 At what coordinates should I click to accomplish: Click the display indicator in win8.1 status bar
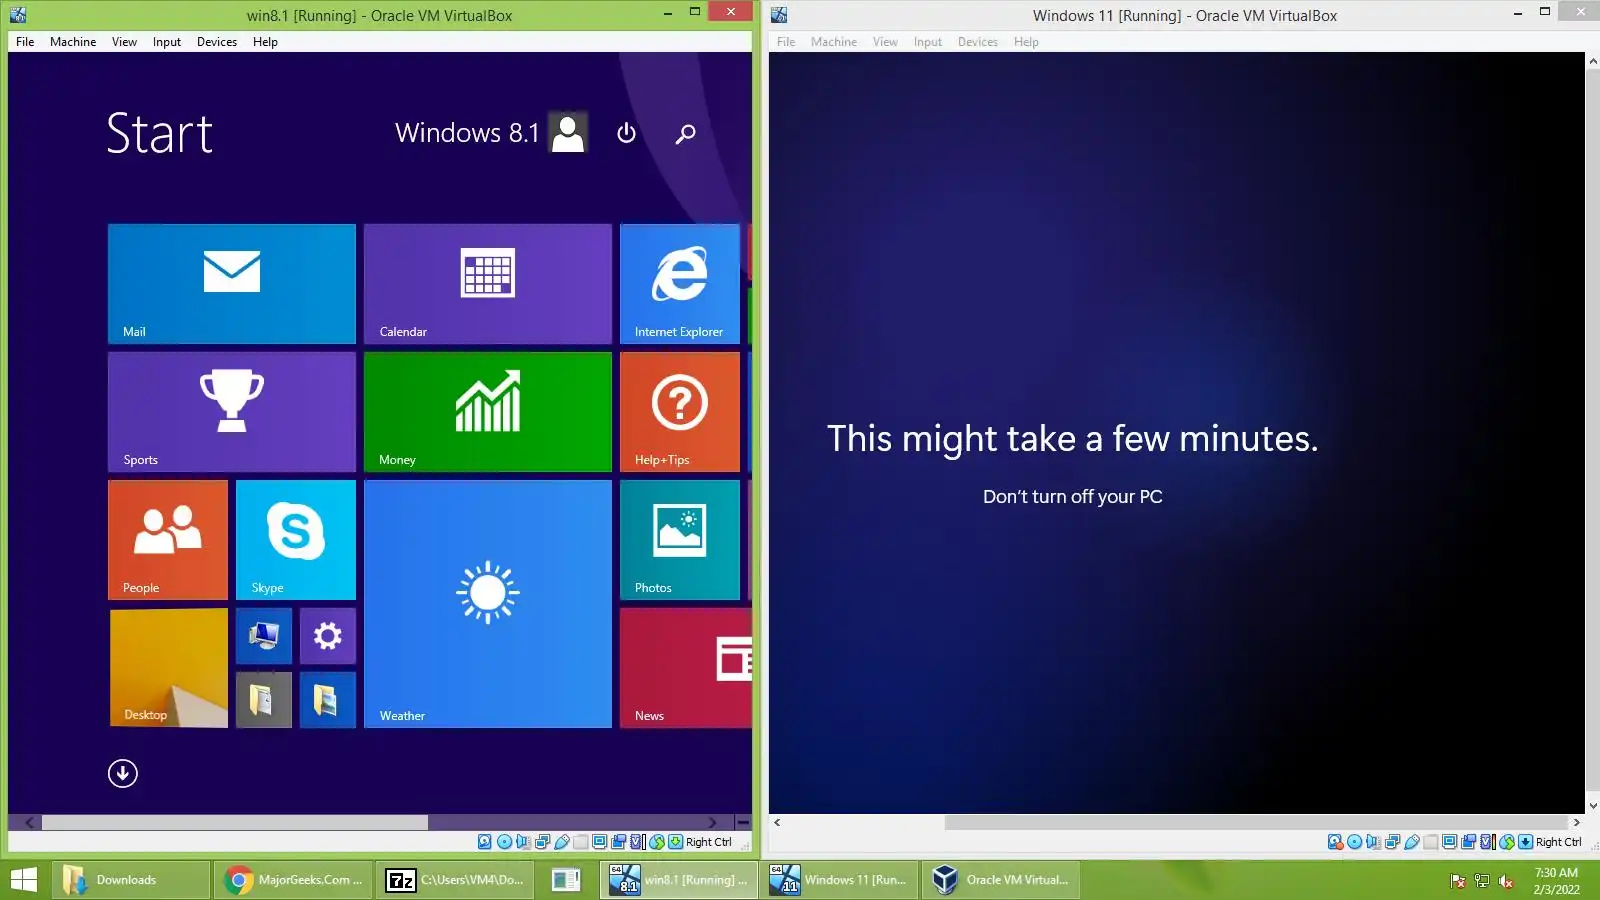click(600, 842)
